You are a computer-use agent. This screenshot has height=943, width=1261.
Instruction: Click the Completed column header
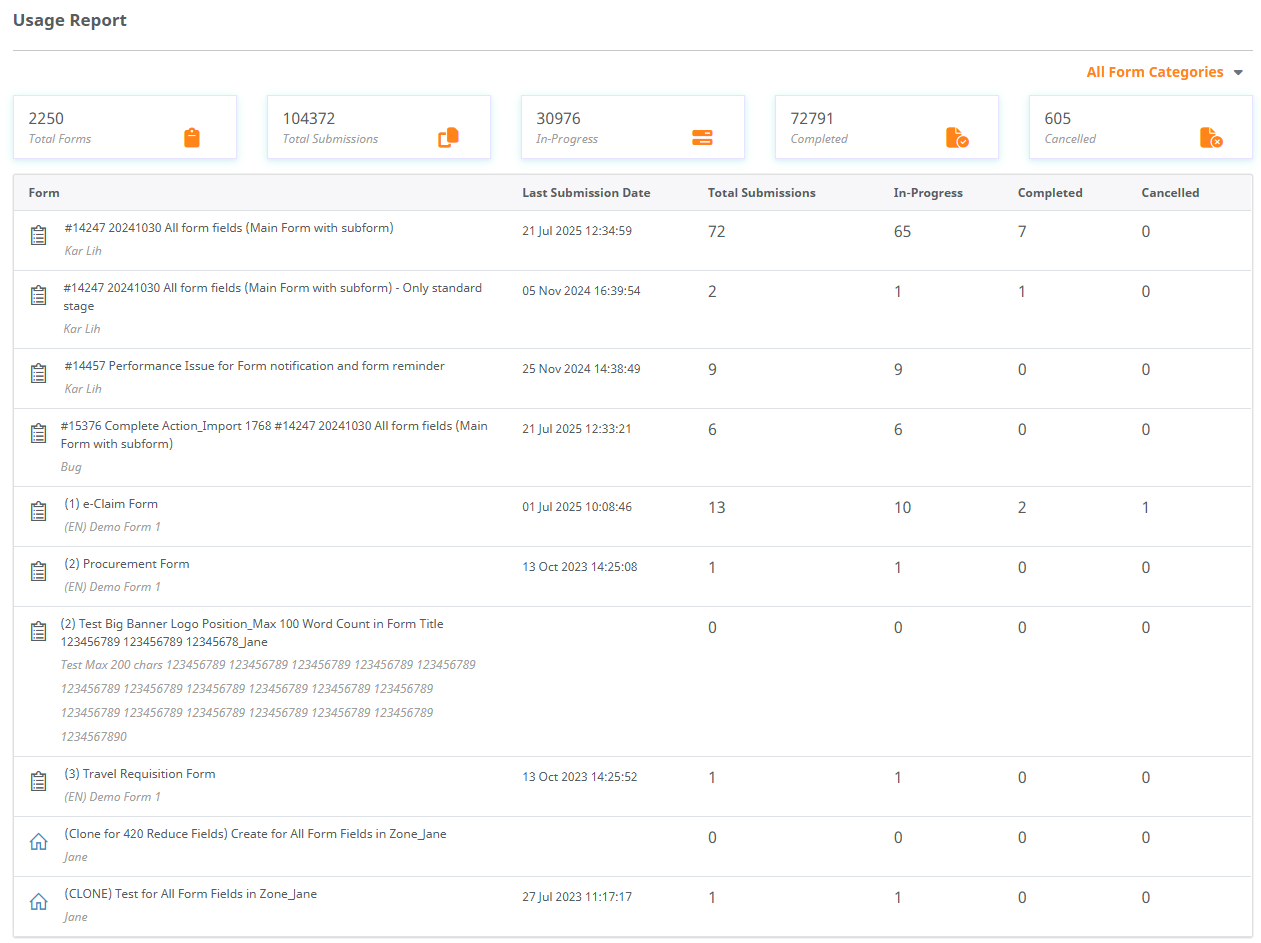coord(1050,193)
